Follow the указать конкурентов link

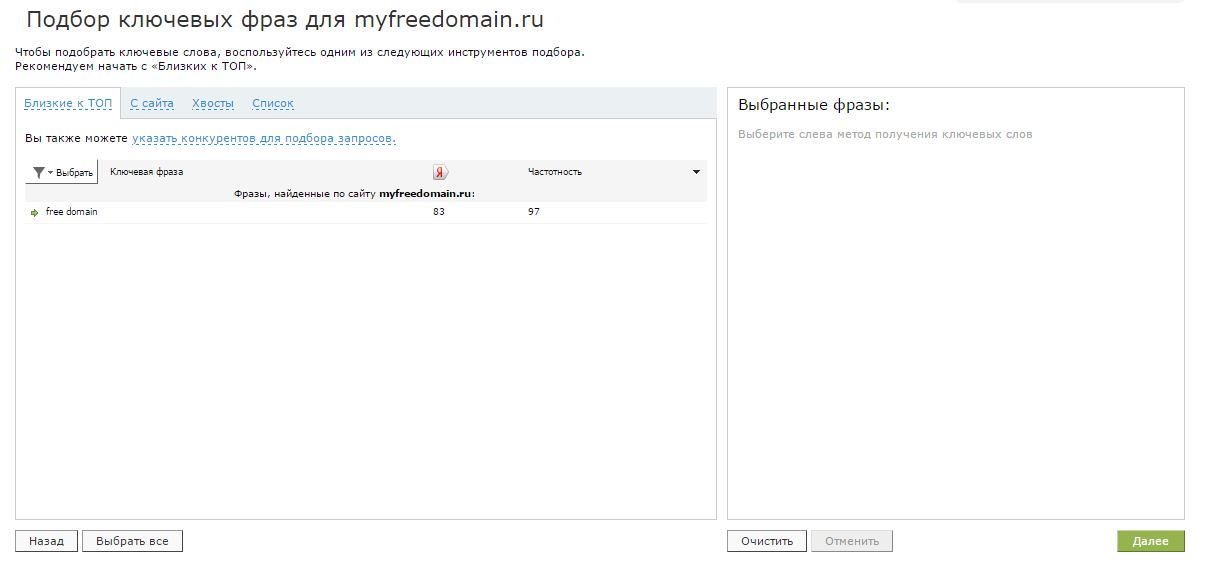(x=264, y=138)
